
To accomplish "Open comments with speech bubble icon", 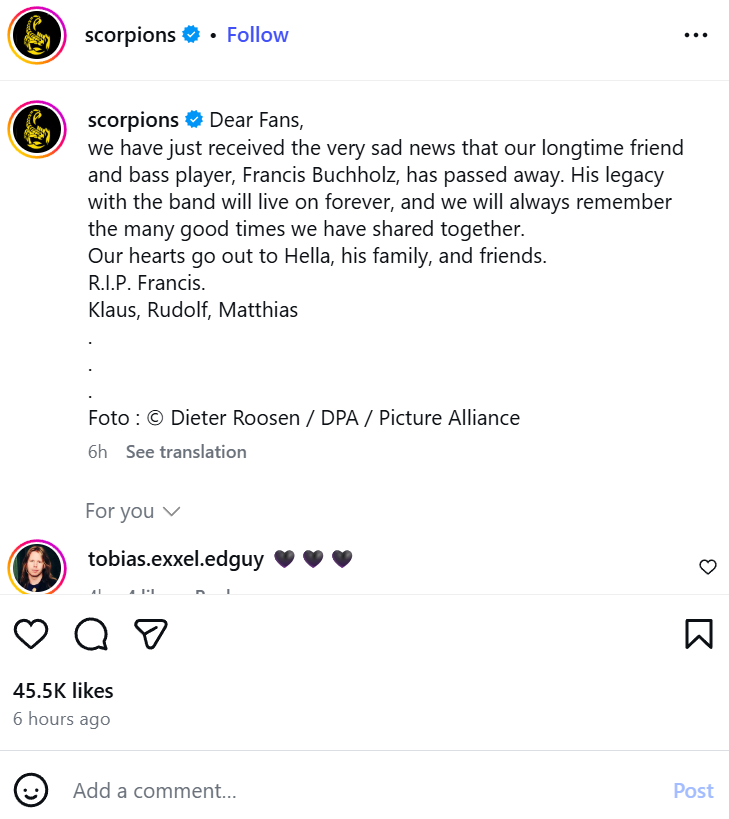I will pos(91,633).
